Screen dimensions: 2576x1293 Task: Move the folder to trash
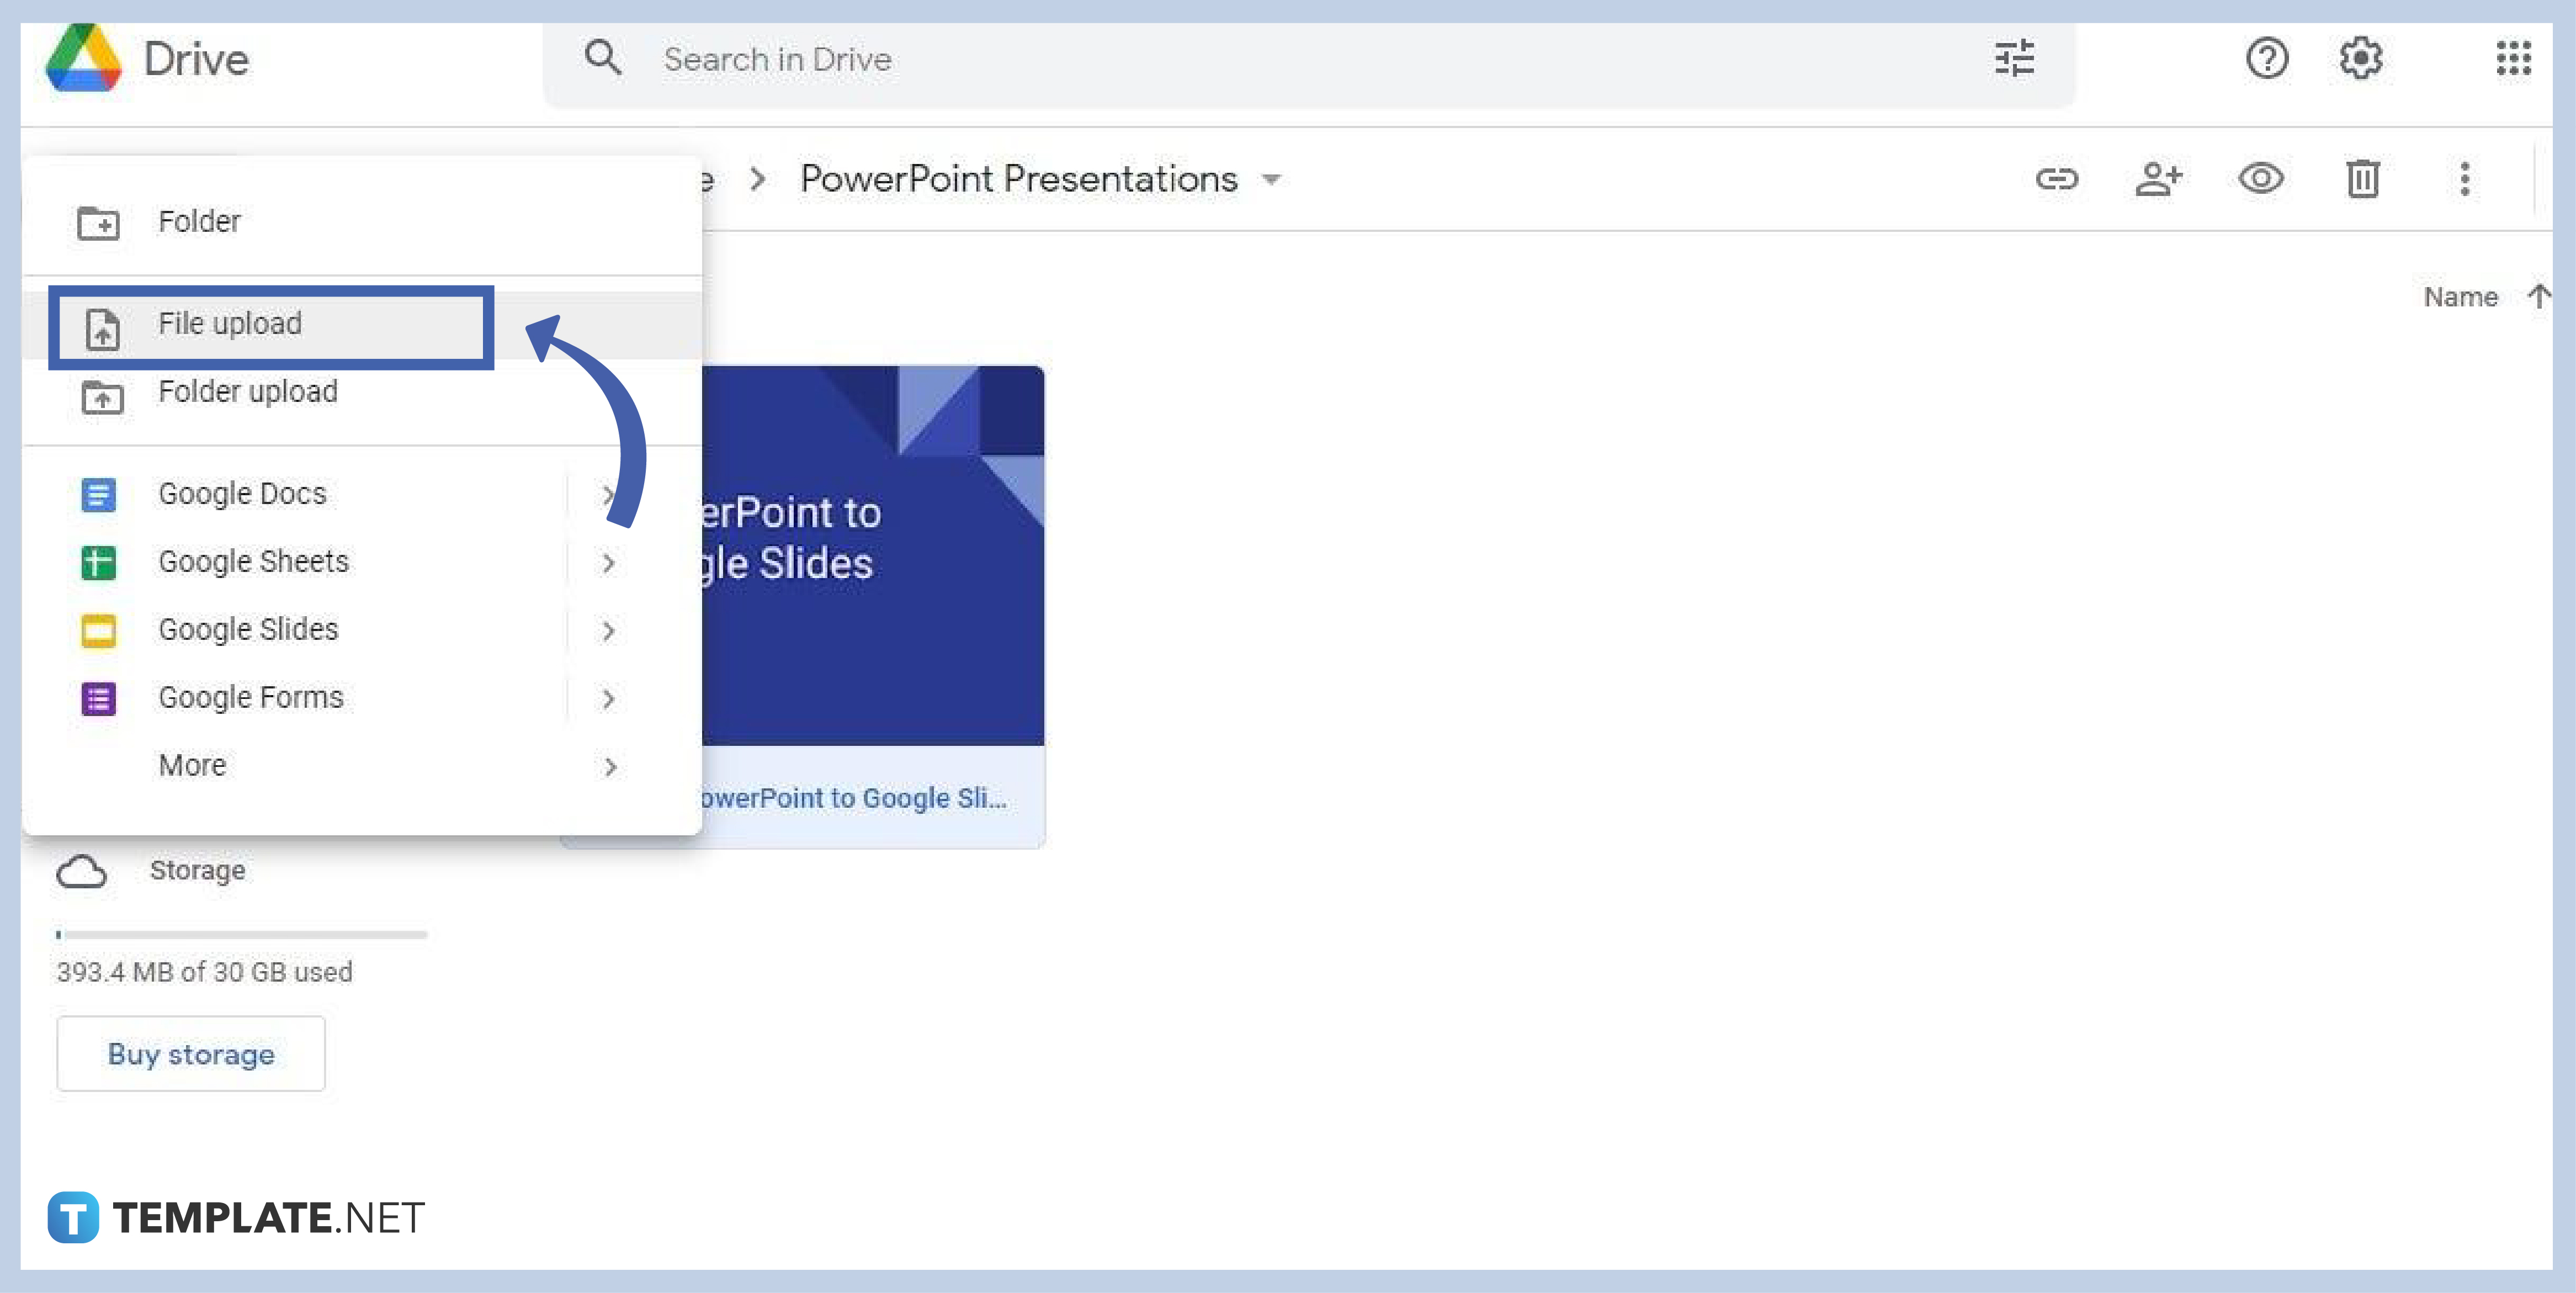coord(2363,179)
